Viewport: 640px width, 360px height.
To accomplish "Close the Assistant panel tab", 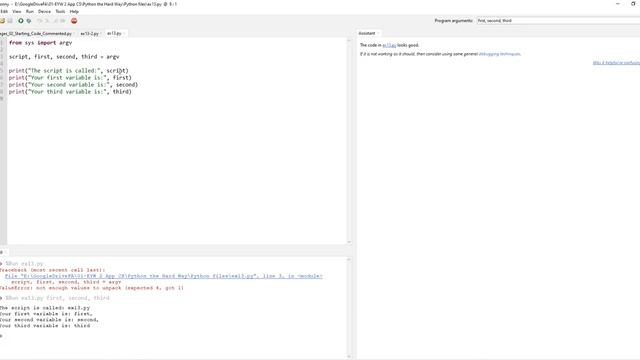I will click(378, 33).
